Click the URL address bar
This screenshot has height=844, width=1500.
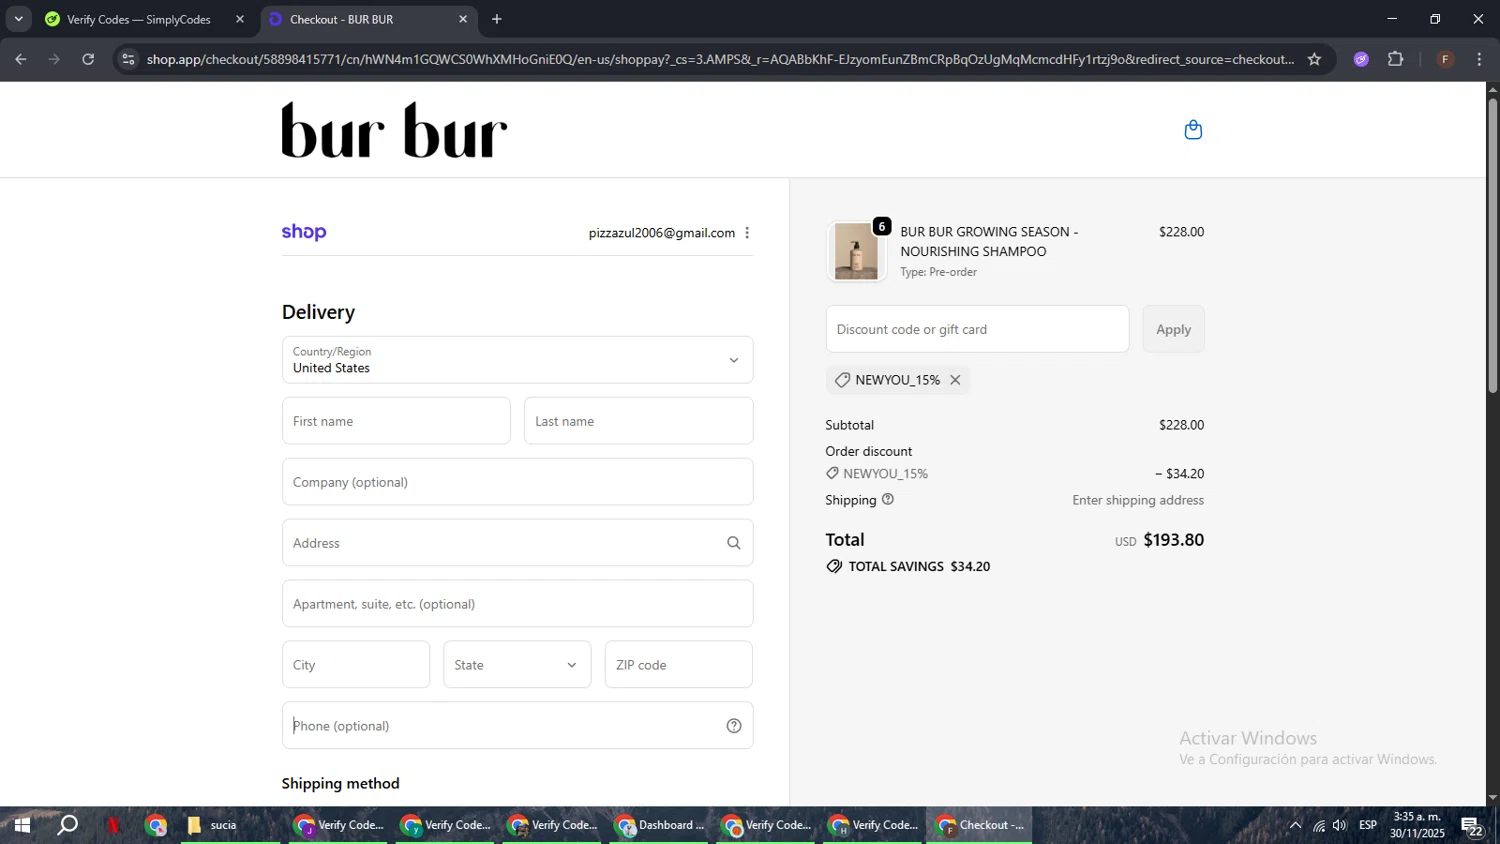coord(720,59)
